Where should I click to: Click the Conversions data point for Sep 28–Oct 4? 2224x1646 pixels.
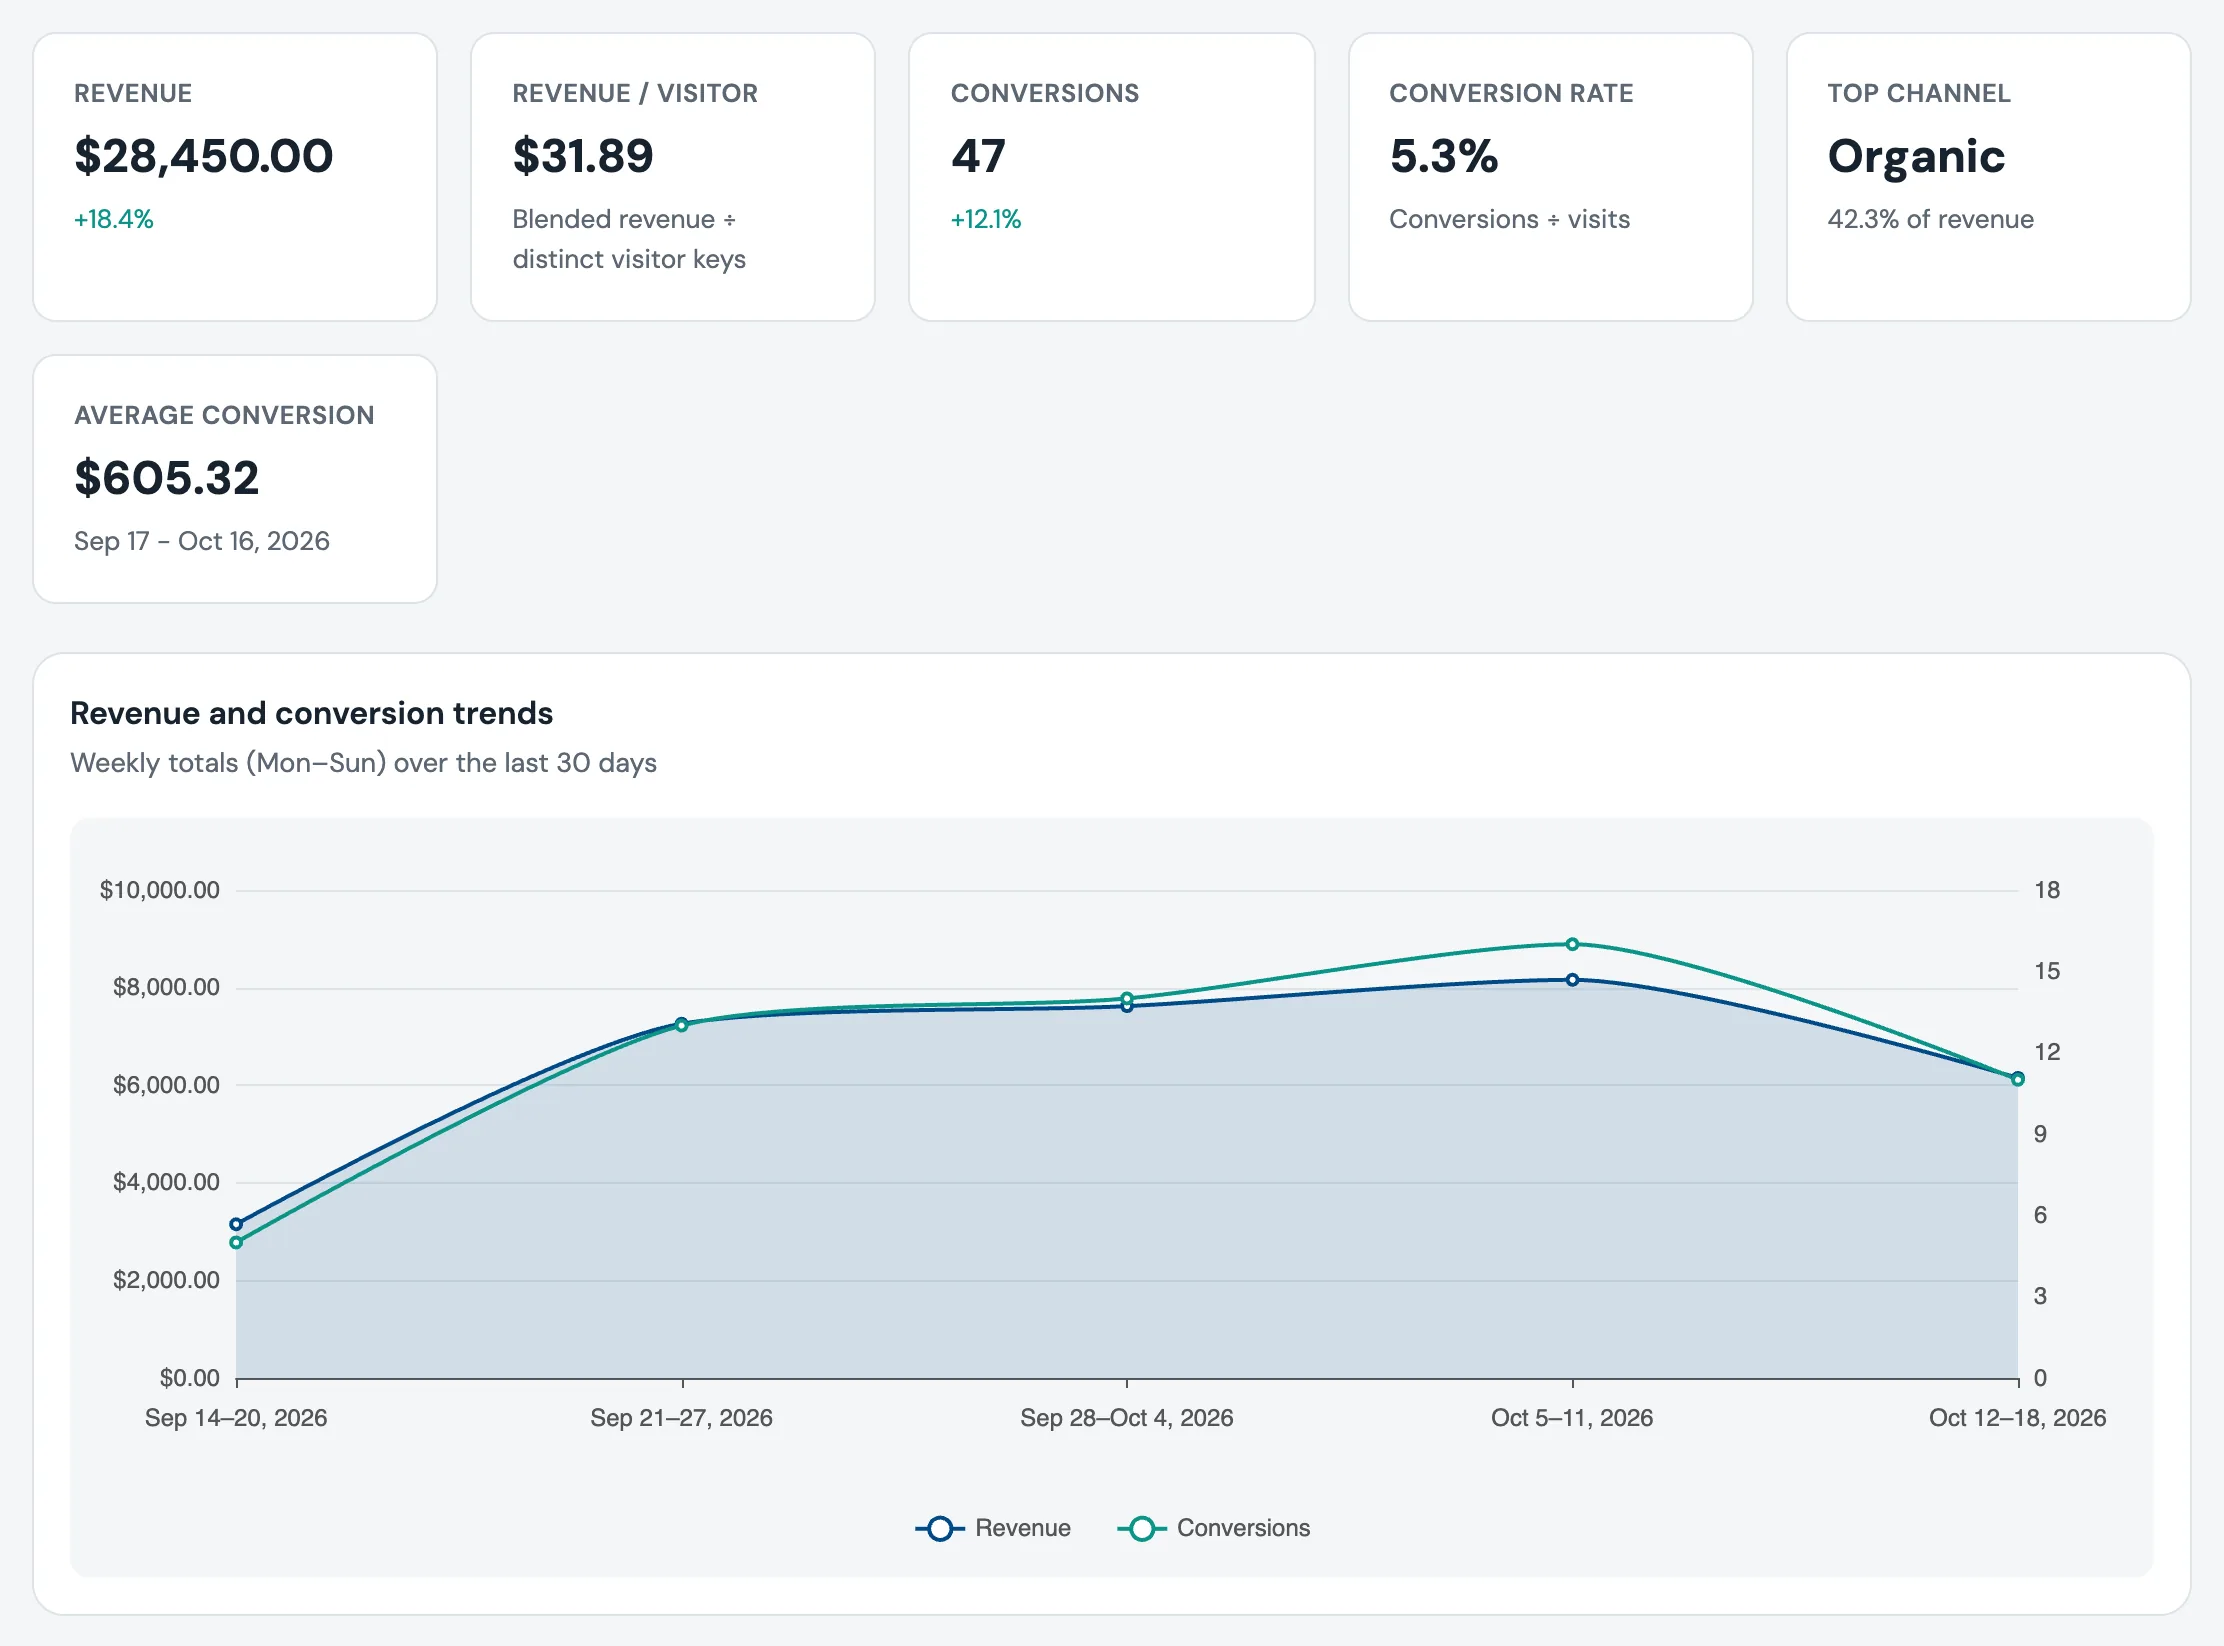(x=1127, y=998)
